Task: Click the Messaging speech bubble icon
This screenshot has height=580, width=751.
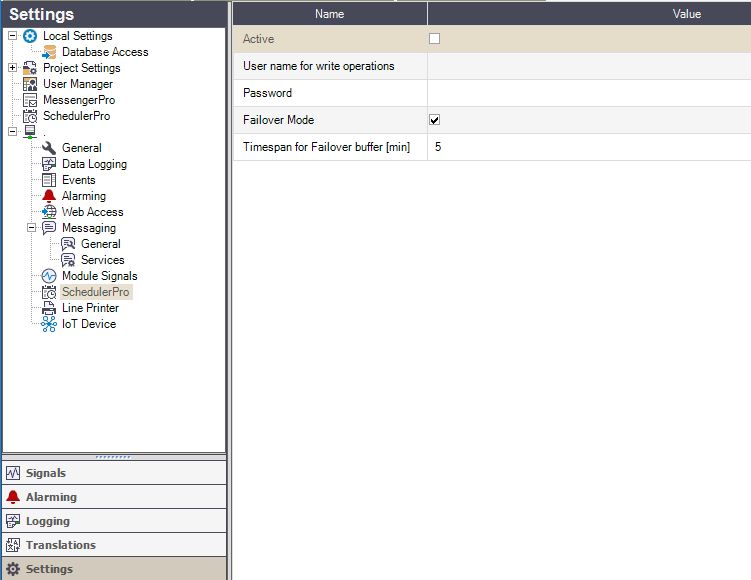Action: click(49, 228)
